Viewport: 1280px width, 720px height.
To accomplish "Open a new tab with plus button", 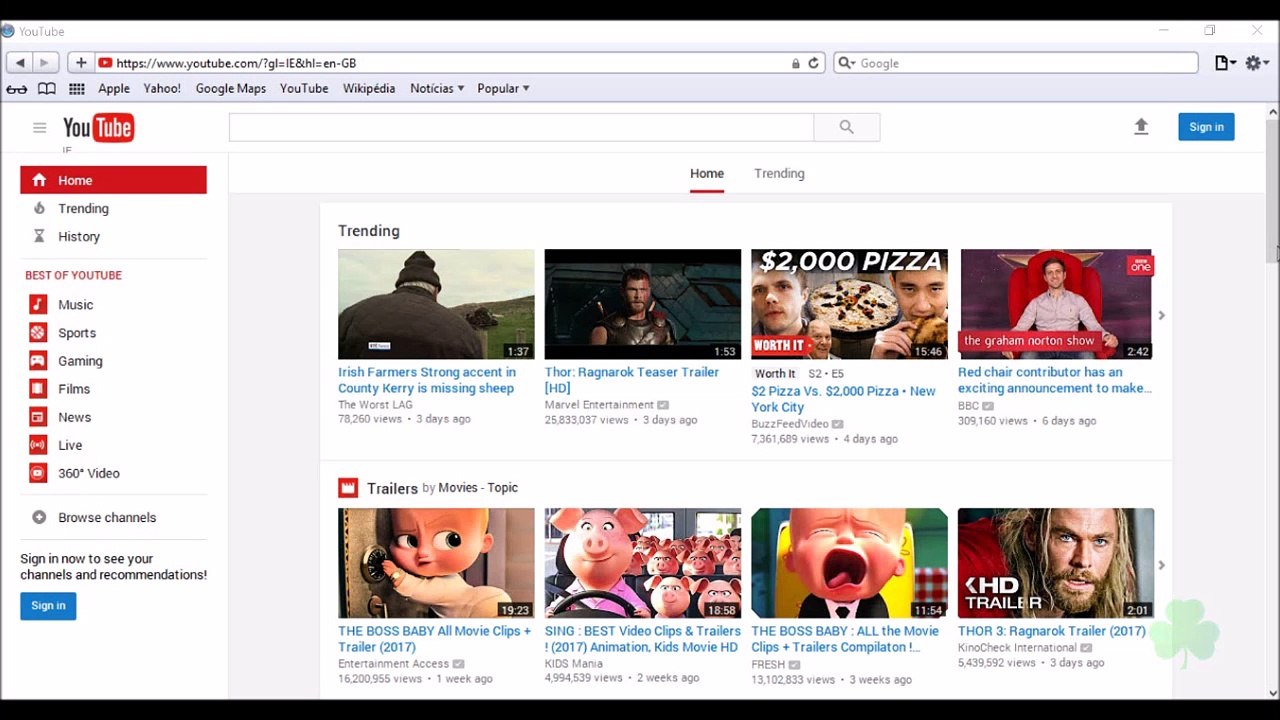I will [x=81, y=63].
